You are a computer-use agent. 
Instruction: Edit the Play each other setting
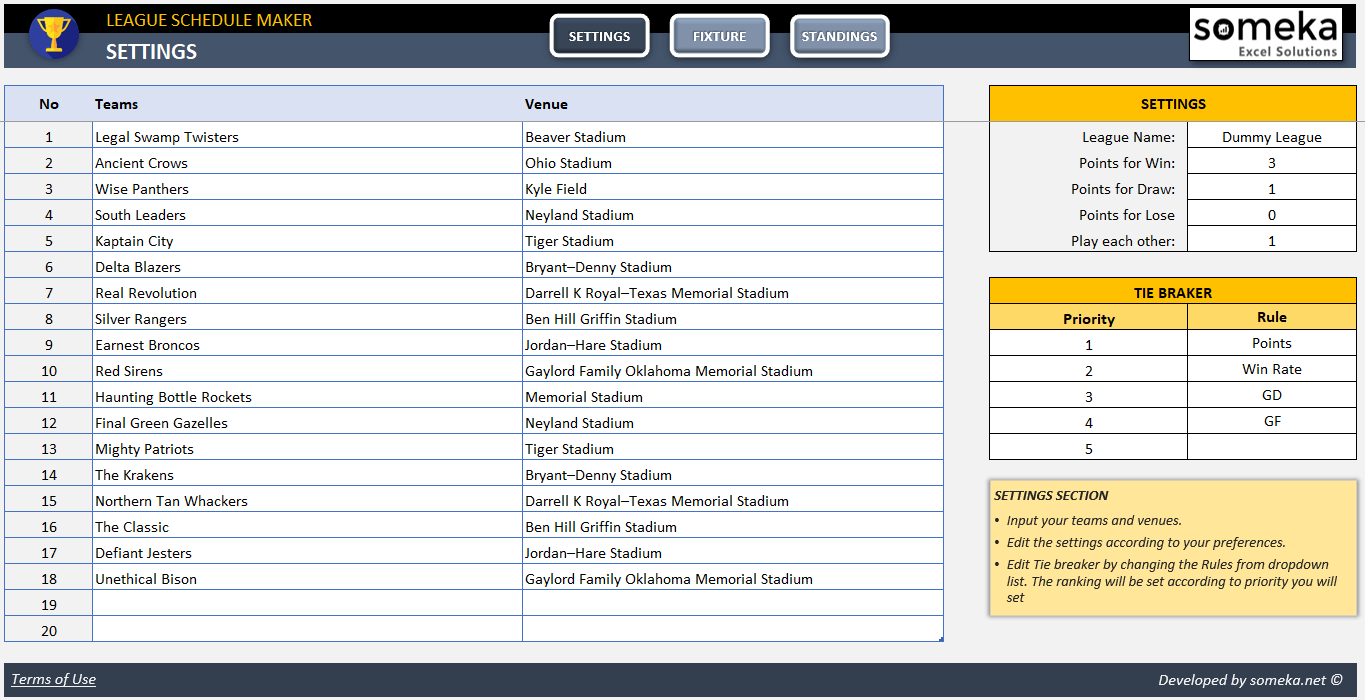(1271, 240)
